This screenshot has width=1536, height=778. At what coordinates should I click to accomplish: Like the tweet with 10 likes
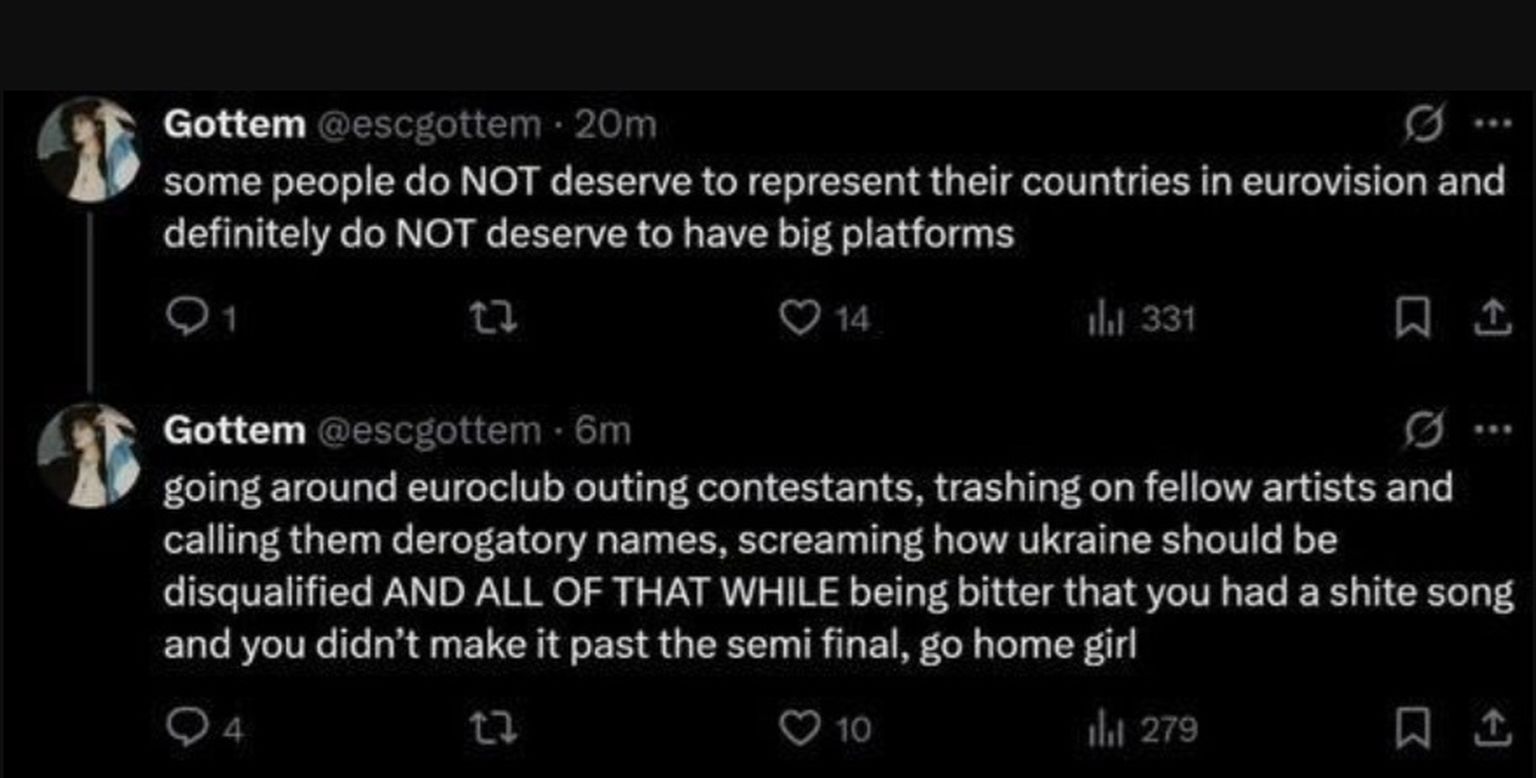(797, 730)
